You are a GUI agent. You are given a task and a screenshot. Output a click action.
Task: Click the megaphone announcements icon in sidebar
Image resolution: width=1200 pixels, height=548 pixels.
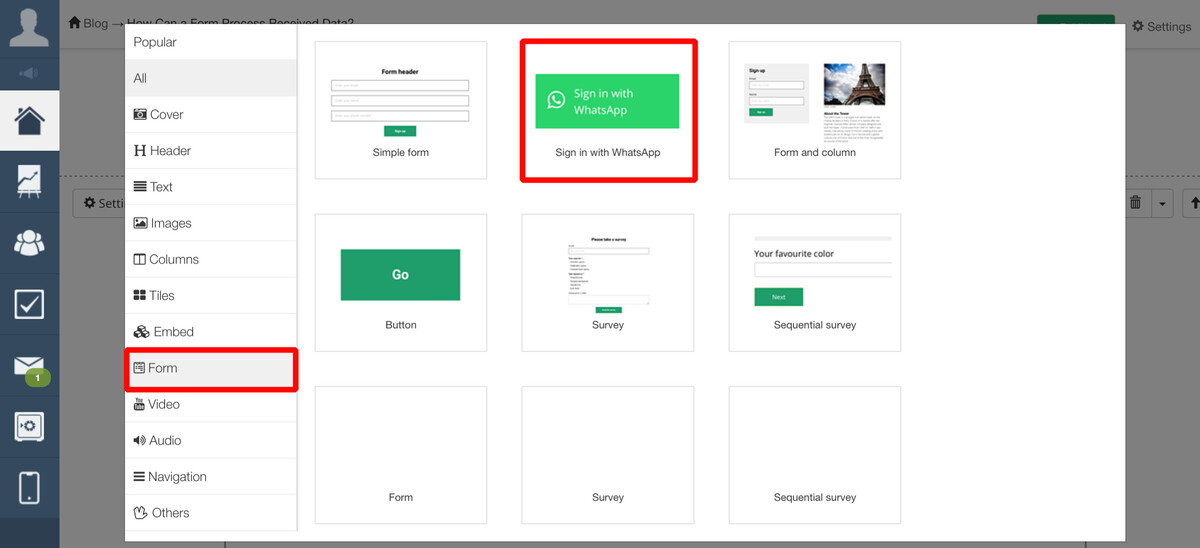(x=29, y=73)
